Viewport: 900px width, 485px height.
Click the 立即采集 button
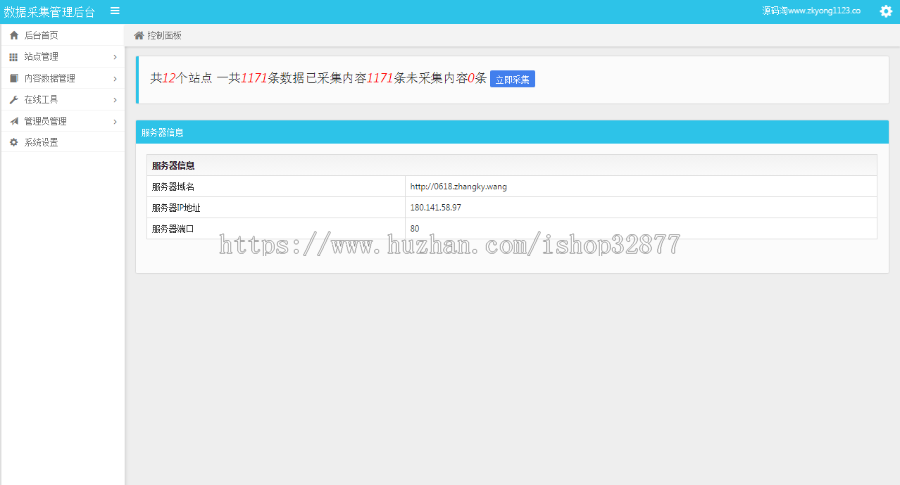(x=512, y=79)
